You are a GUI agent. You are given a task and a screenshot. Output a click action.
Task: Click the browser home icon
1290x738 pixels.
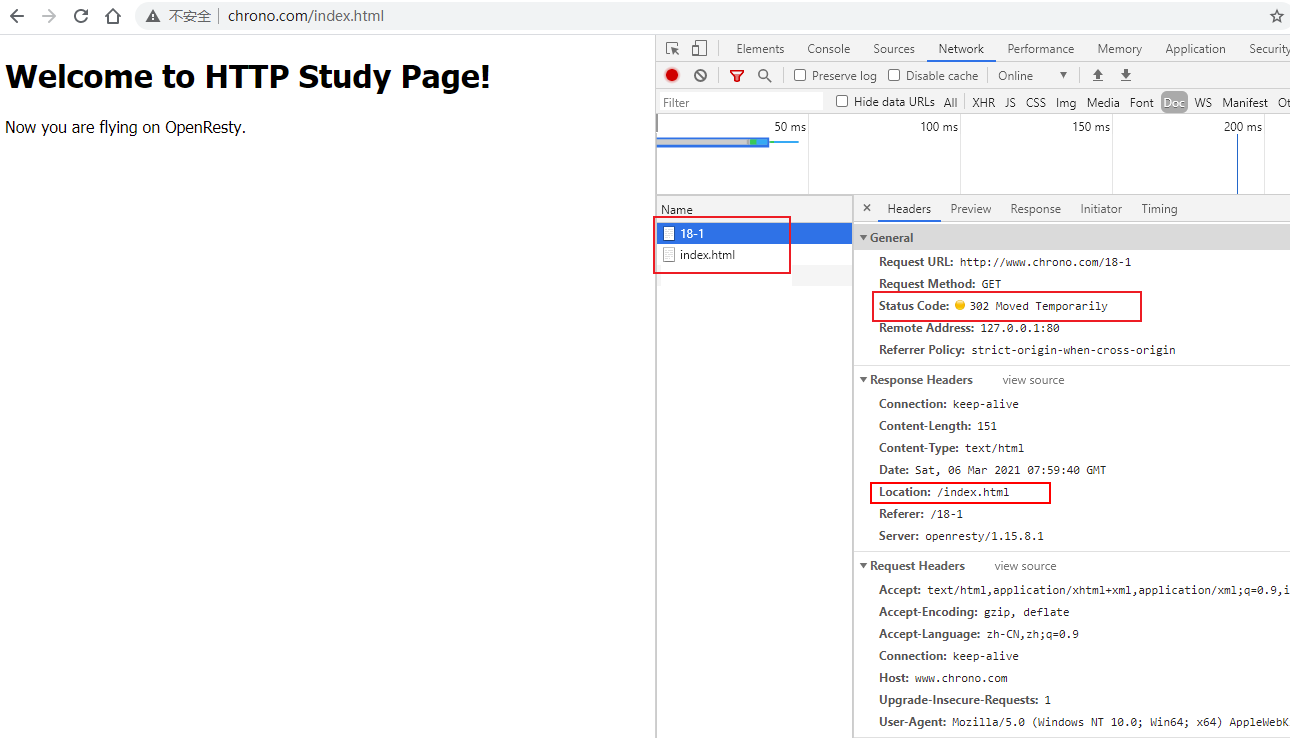point(113,16)
